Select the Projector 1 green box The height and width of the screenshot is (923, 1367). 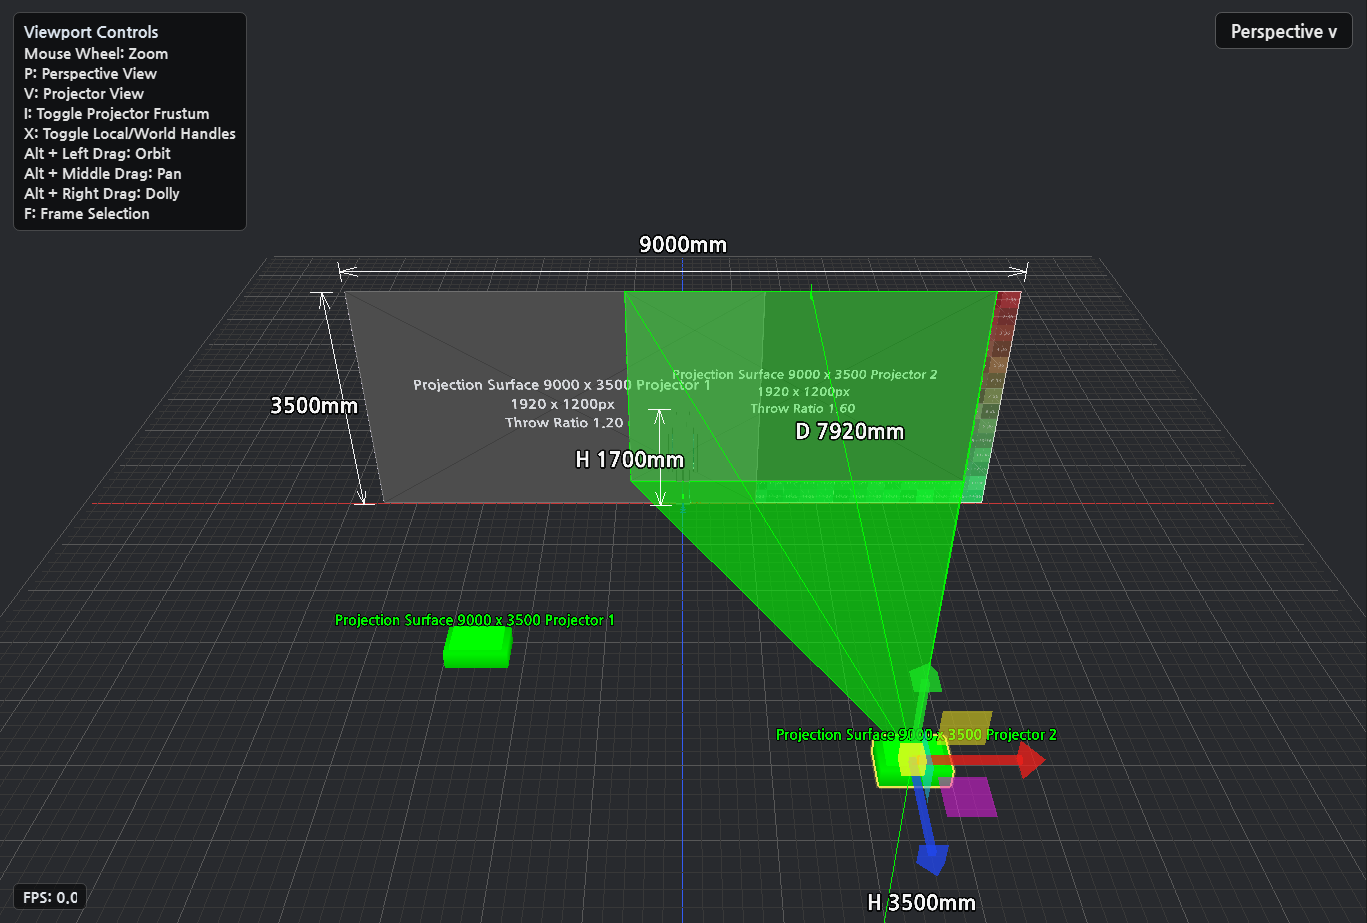477,646
